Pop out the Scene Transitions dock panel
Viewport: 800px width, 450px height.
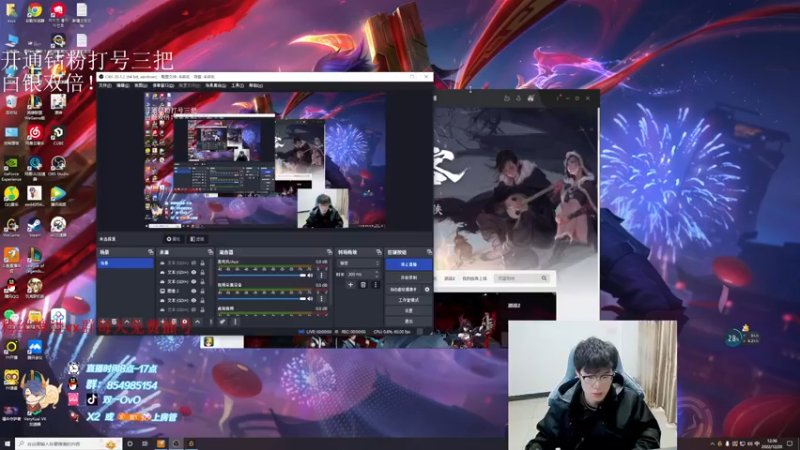coord(379,252)
